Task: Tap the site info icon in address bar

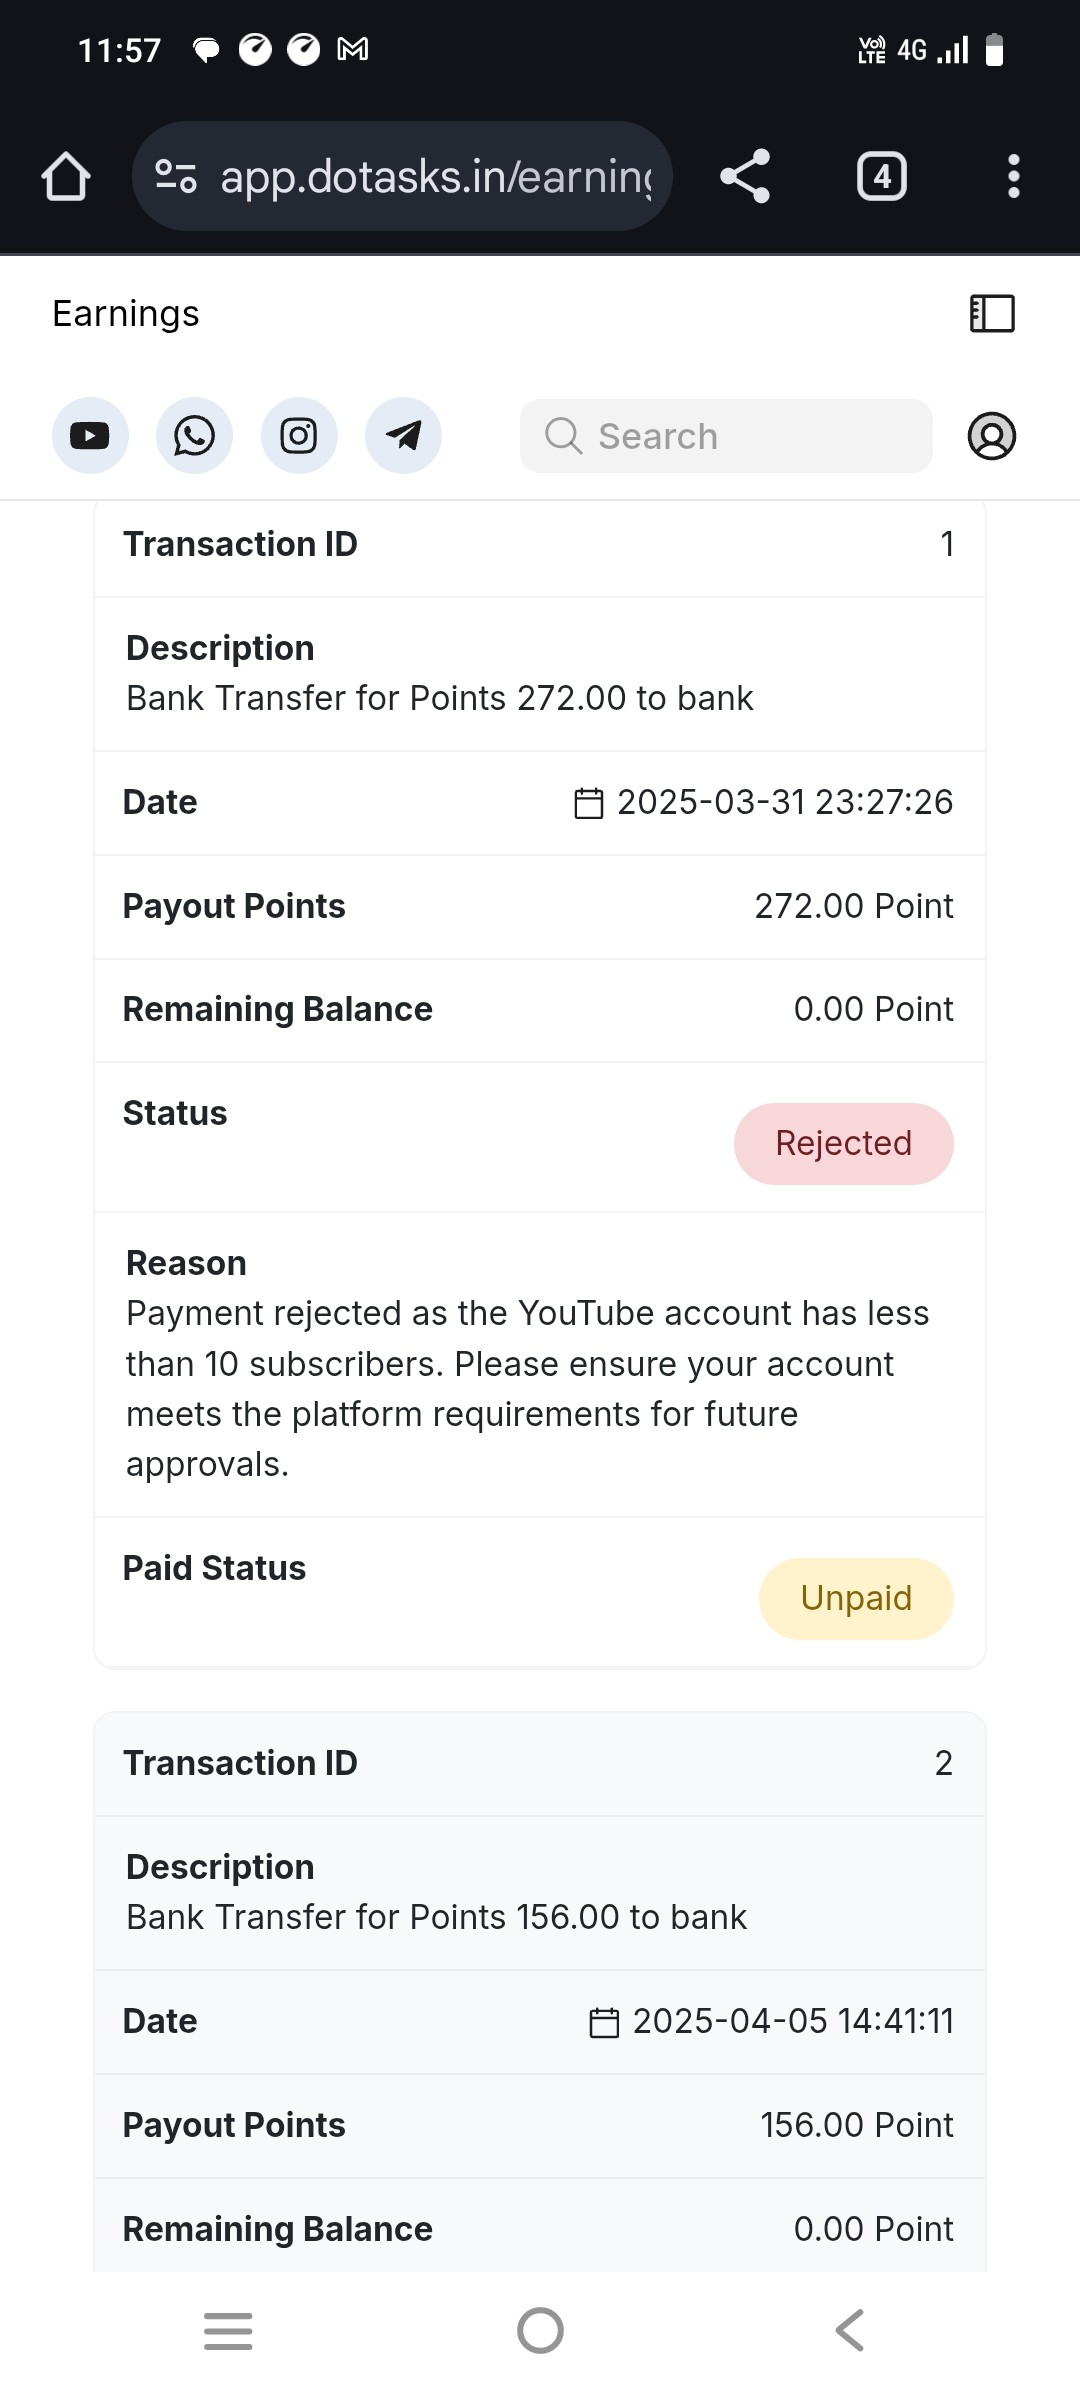Action: [x=176, y=176]
